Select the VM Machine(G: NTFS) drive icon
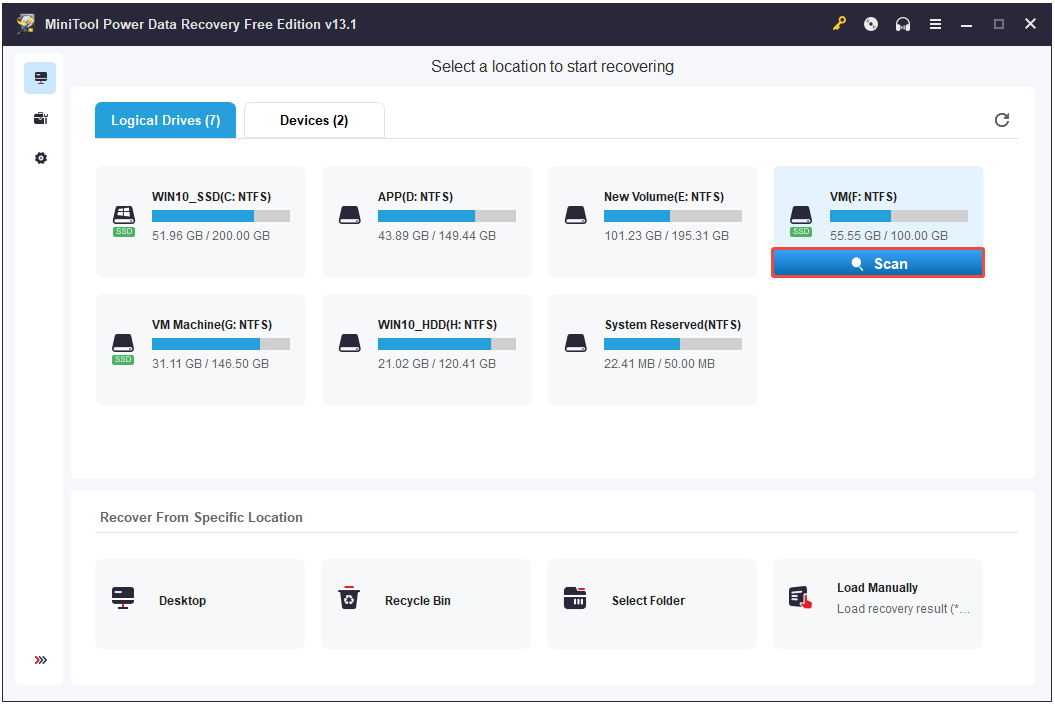The height and width of the screenshot is (705, 1055). (123, 349)
